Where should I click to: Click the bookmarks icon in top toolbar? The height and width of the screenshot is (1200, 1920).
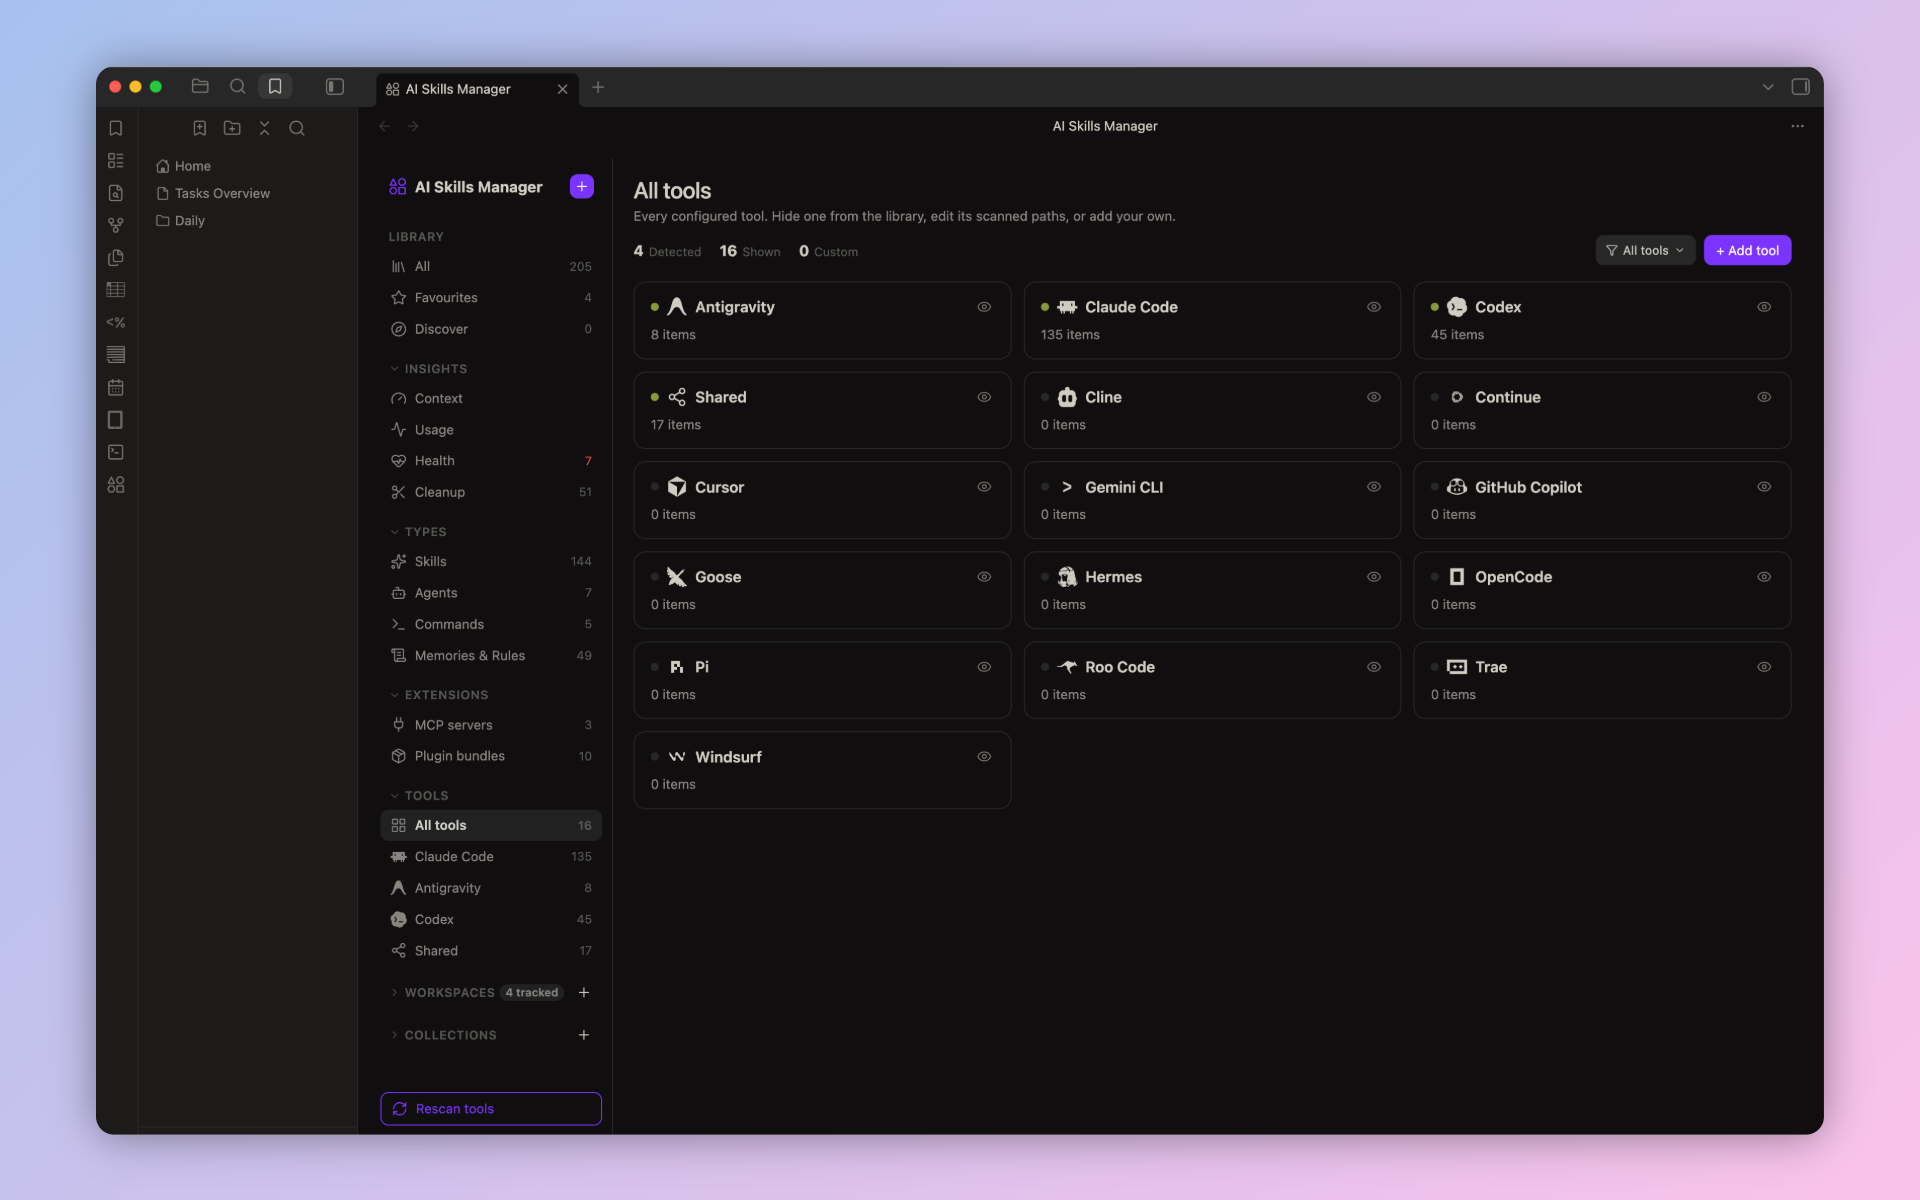[275, 87]
